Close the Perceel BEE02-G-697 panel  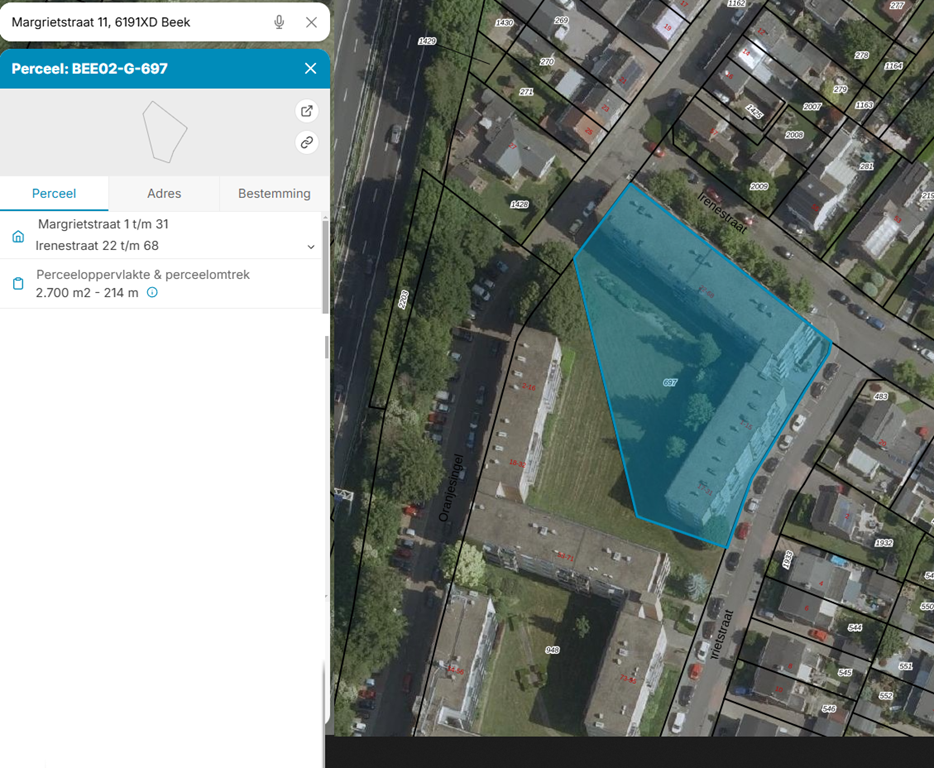click(310, 69)
